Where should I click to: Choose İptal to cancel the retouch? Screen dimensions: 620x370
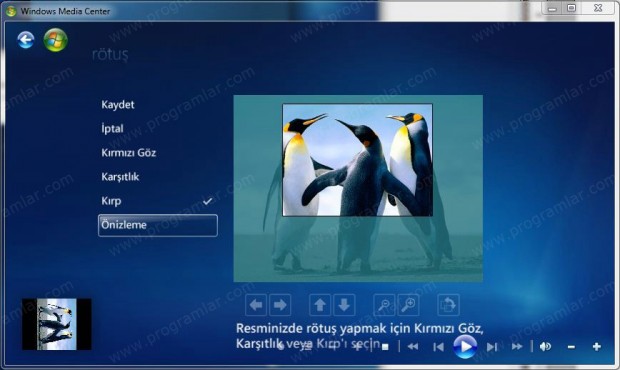112,128
